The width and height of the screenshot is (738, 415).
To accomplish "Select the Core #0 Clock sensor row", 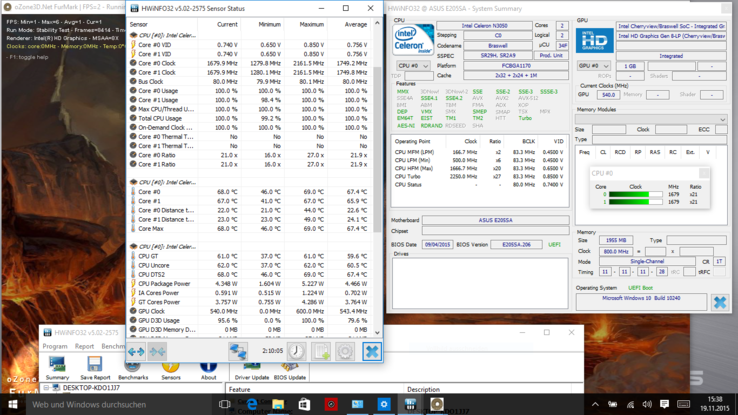I will click(249, 63).
